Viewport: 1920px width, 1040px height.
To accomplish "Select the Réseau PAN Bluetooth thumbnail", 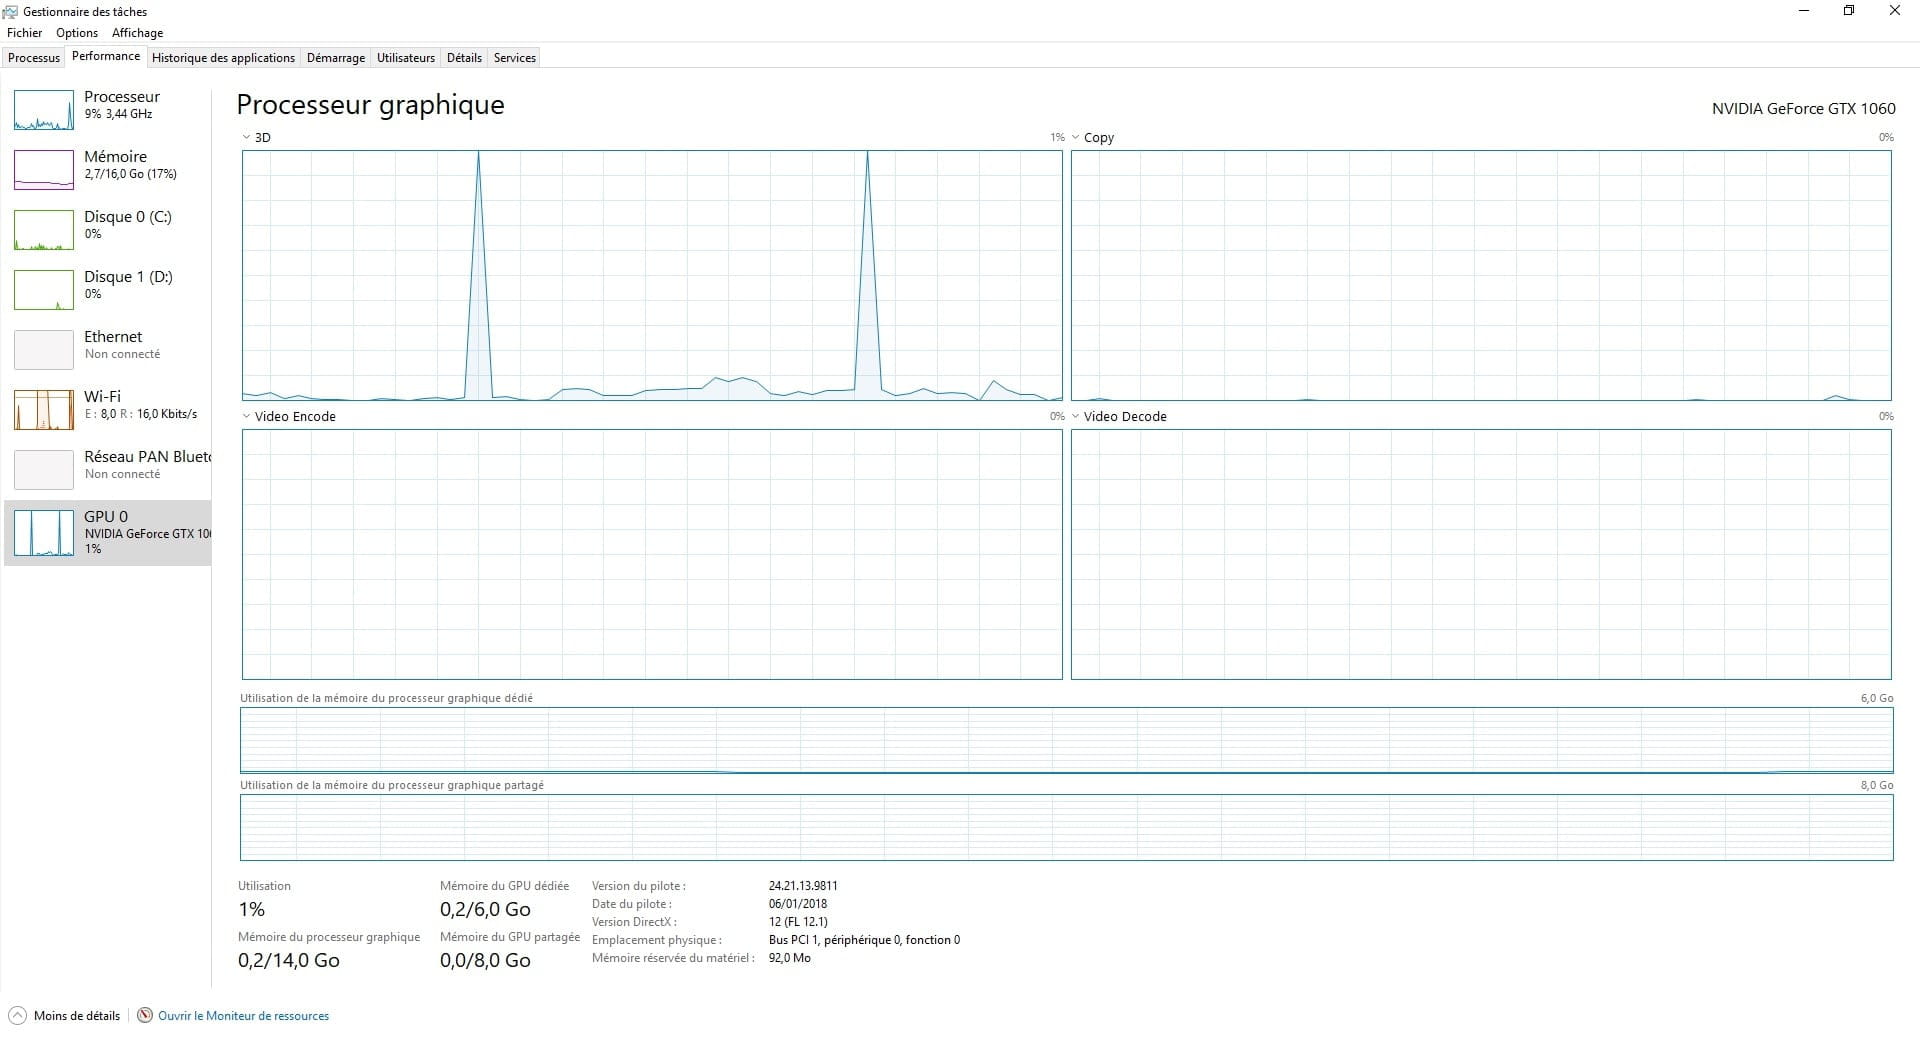I will click(x=44, y=470).
